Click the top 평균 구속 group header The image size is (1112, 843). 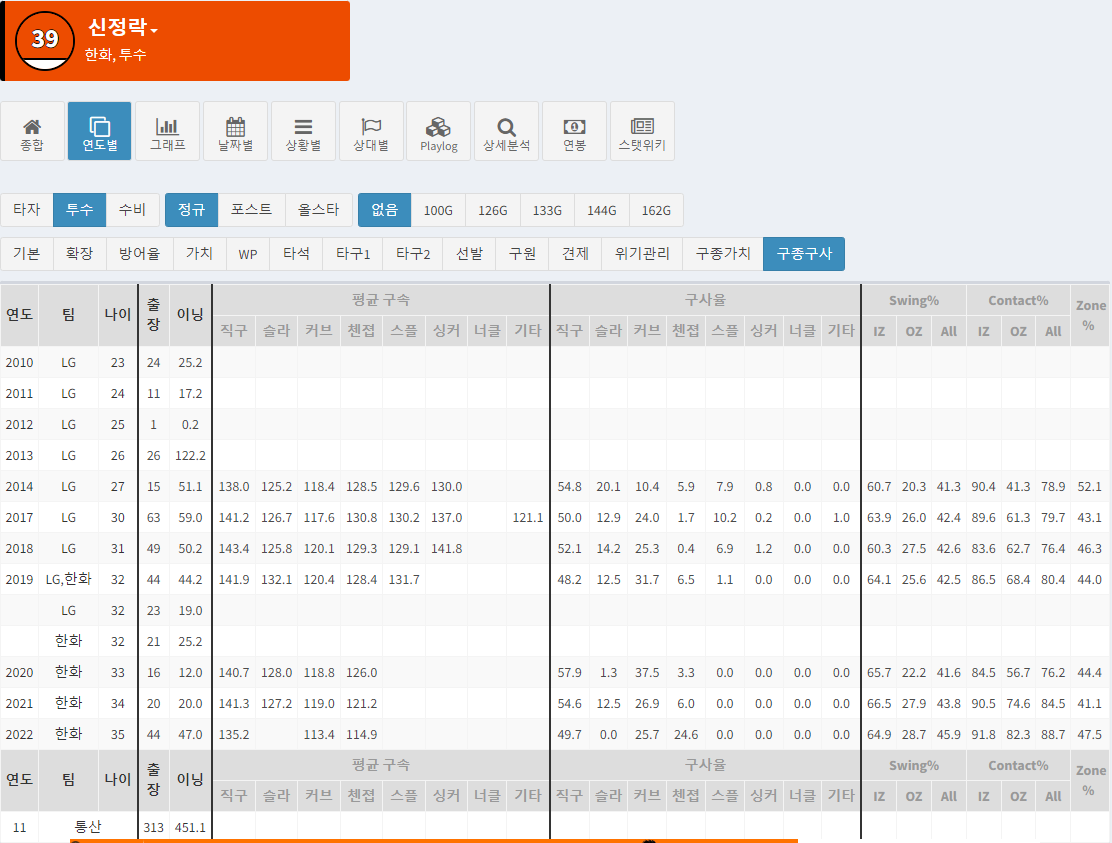[x=381, y=301]
